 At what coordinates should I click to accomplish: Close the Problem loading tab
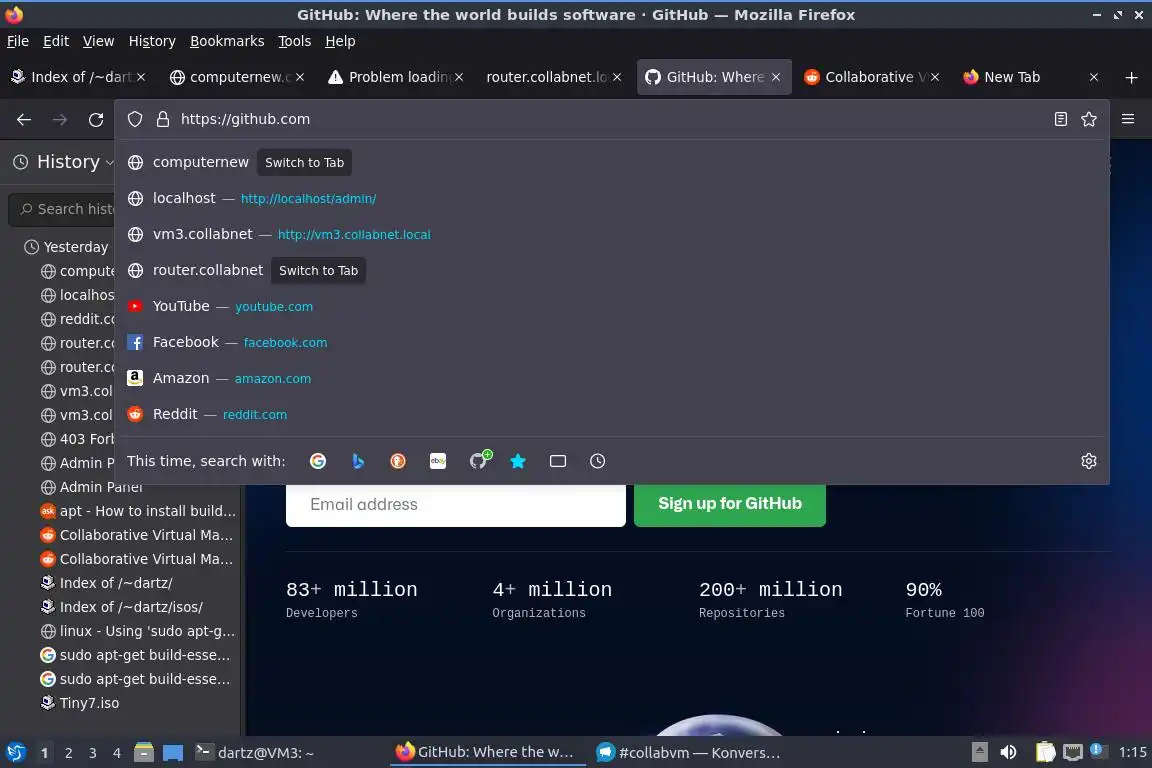(x=458, y=77)
